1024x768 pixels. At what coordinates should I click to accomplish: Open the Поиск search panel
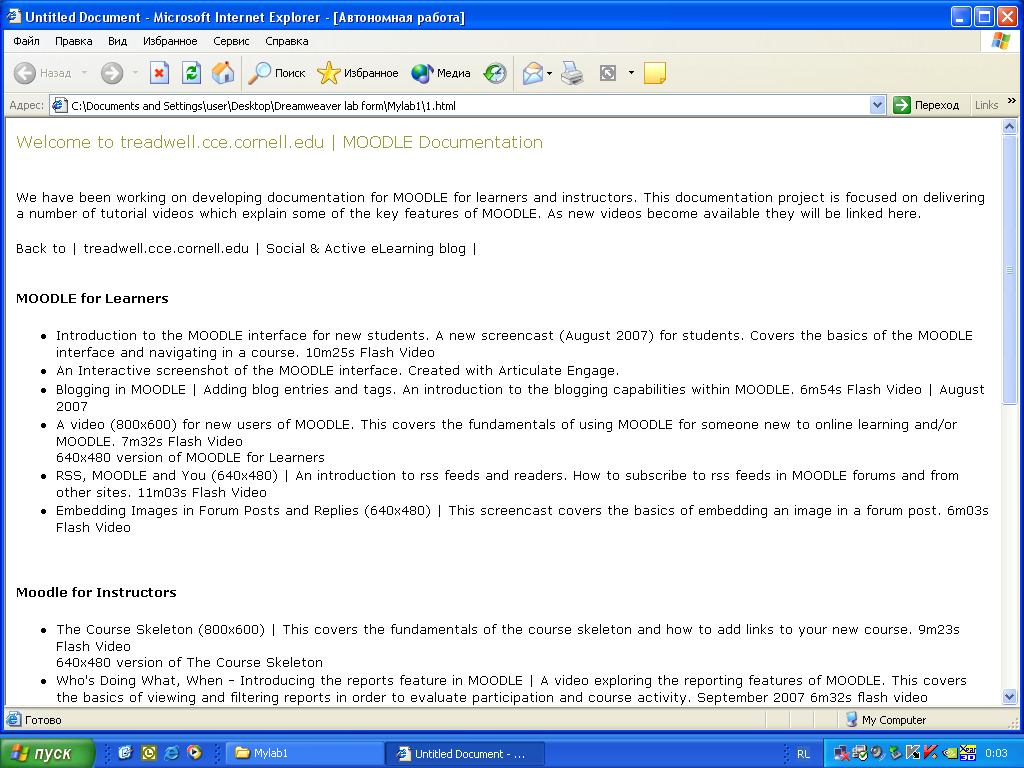tap(277, 73)
